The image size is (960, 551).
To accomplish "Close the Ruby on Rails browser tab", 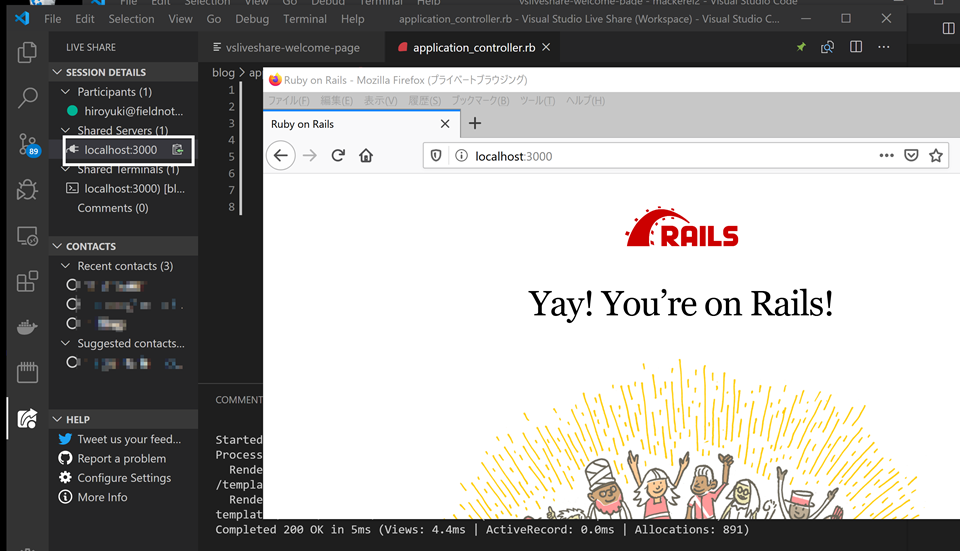I will pyautogui.click(x=445, y=124).
